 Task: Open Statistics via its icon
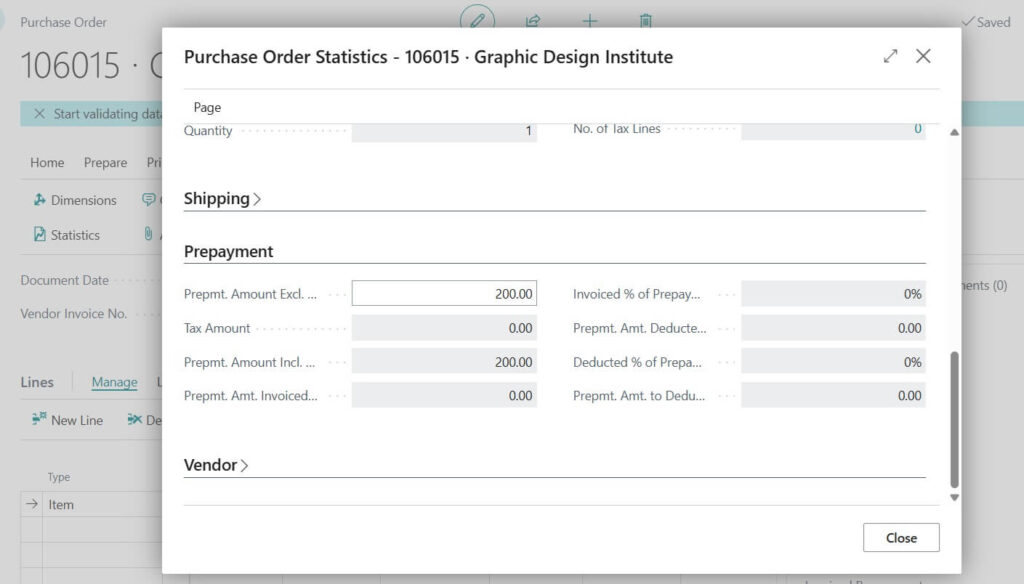[x=39, y=235]
